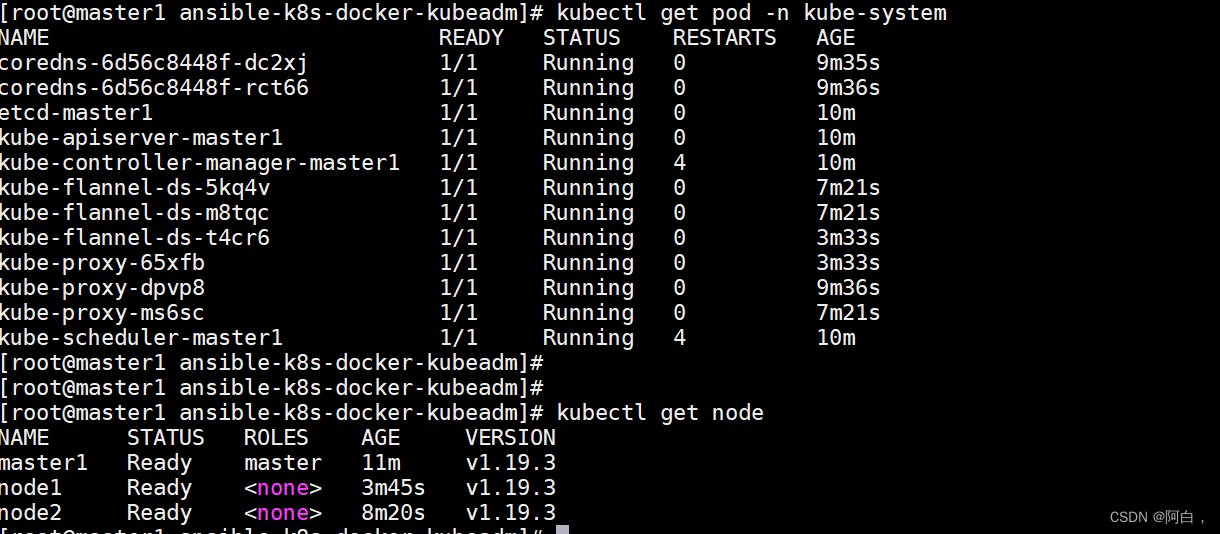The height and width of the screenshot is (534, 1220).
Task: Click the VERSION column header
Action: [510, 438]
